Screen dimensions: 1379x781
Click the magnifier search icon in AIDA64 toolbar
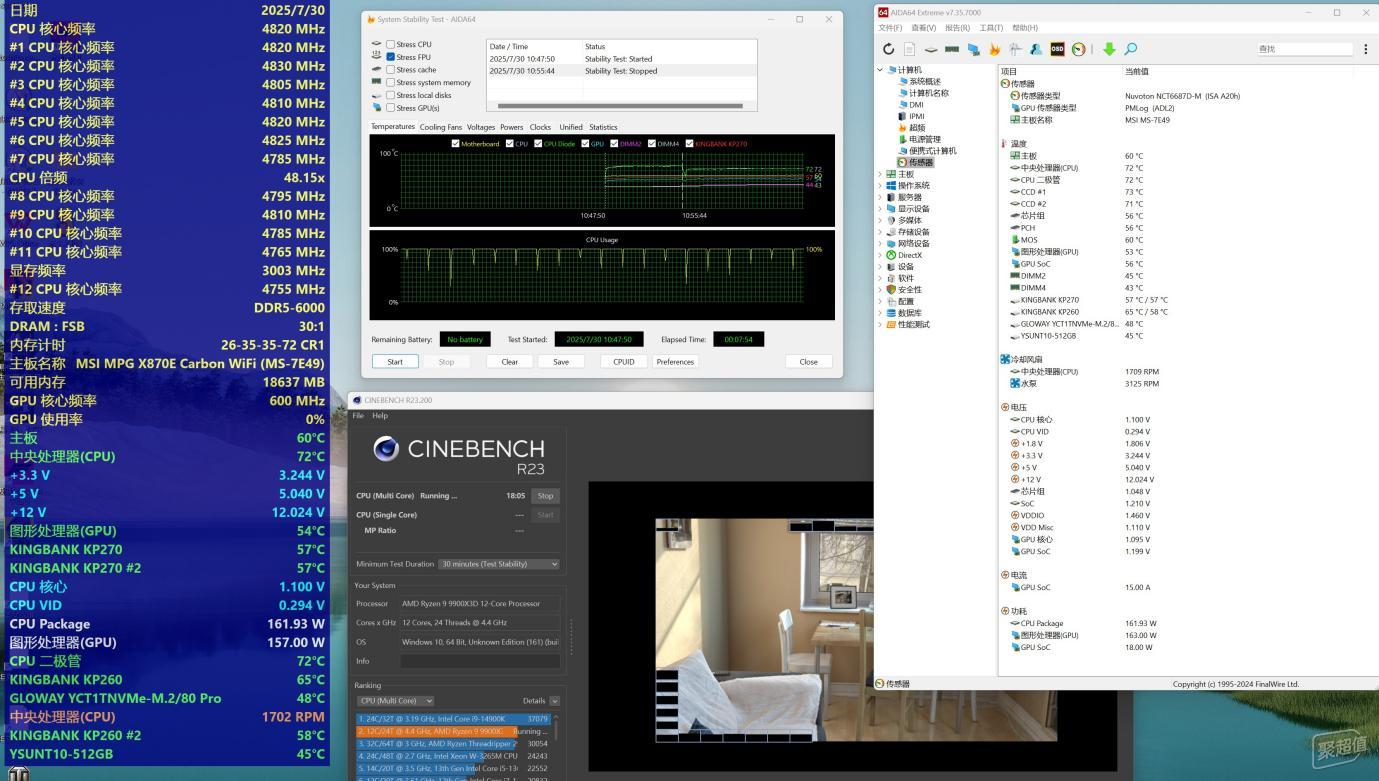(x=1131, y=49)
